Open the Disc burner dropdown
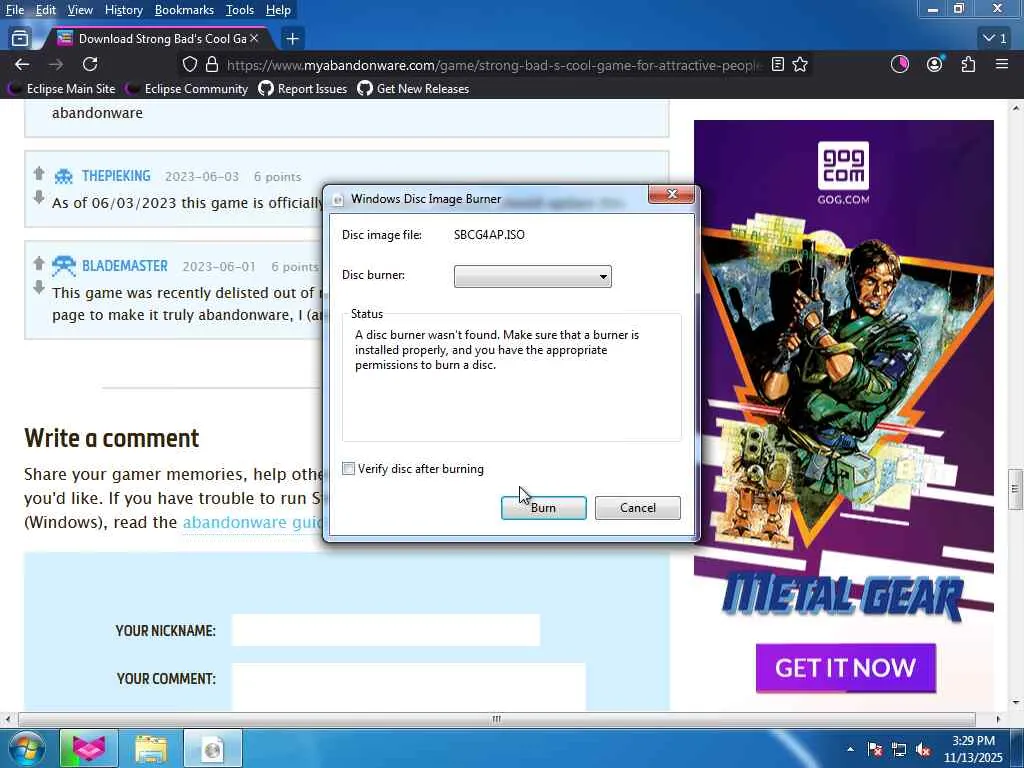1024x768 pixels. click(532, 276)
